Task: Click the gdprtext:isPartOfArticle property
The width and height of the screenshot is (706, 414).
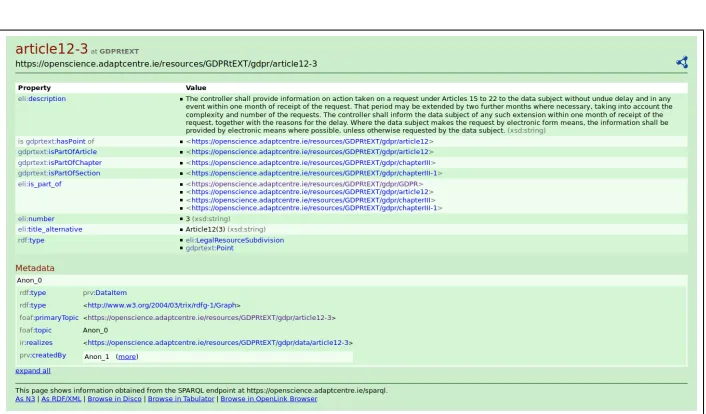Action: click(x=57, y=152)
